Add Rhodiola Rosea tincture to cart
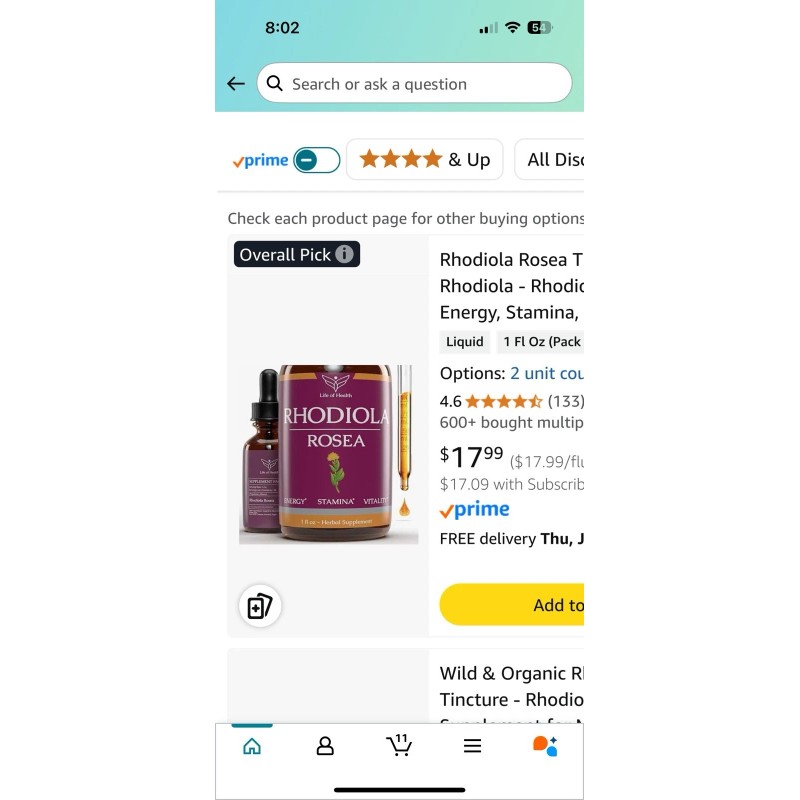 click(x=512, y=605)
